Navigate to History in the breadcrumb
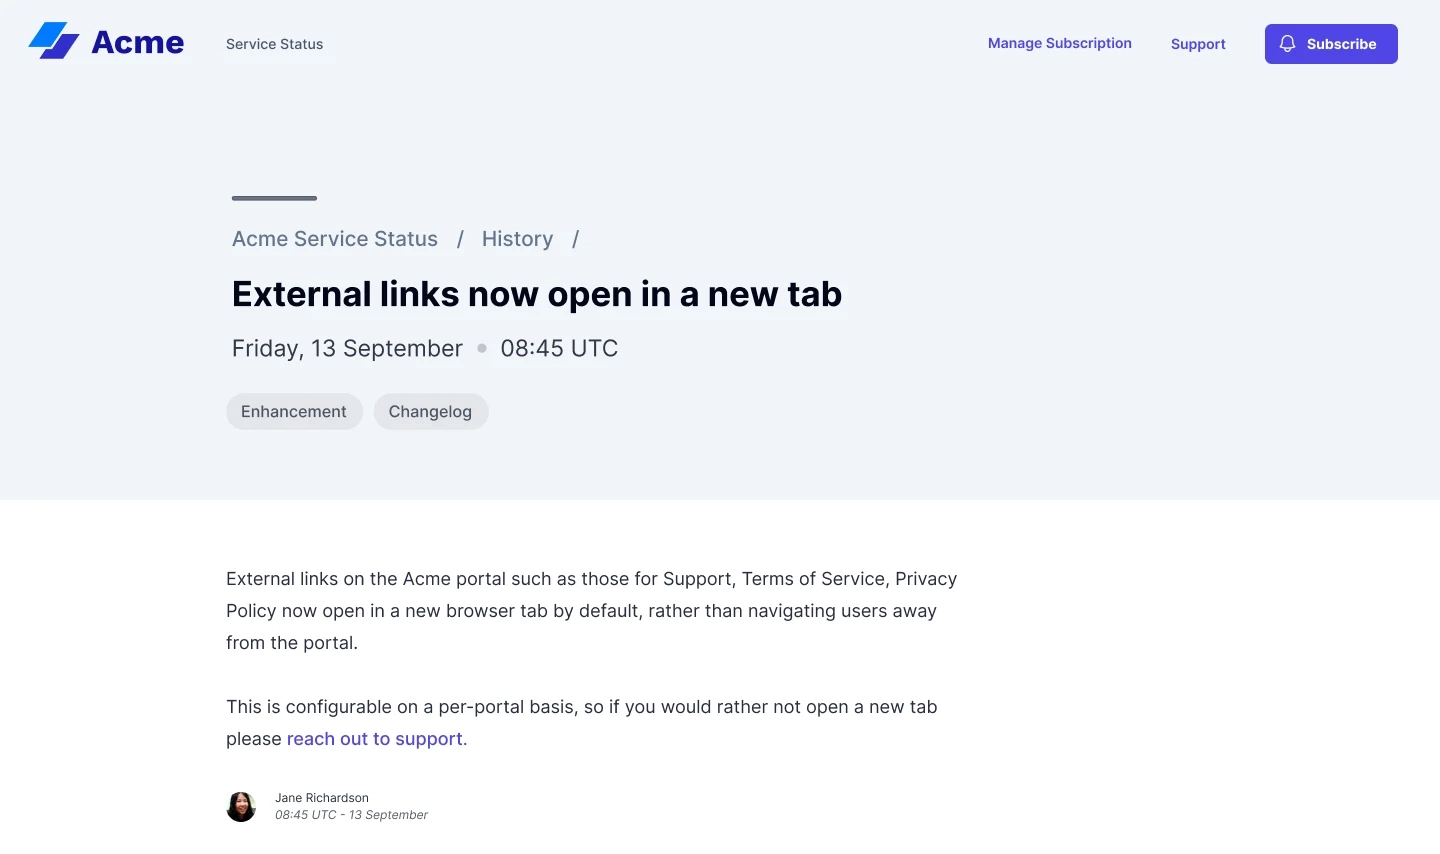This screenshot has height=854, width=1440. click(517, 239)
